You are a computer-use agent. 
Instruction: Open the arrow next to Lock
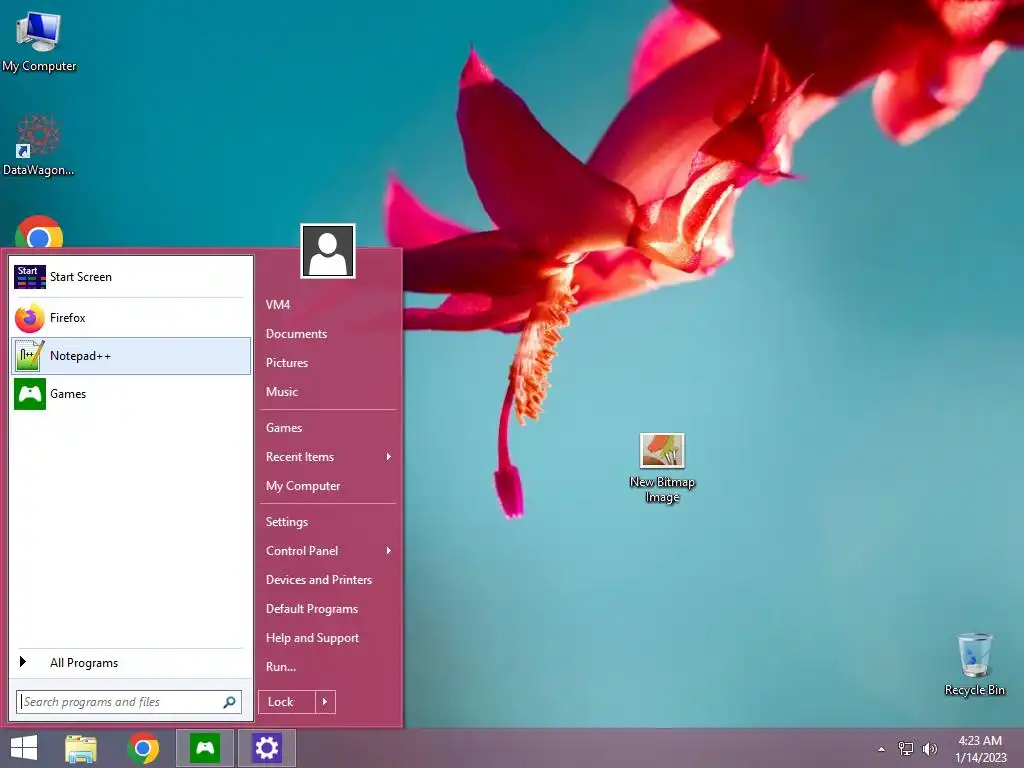(x=325, y=702)
